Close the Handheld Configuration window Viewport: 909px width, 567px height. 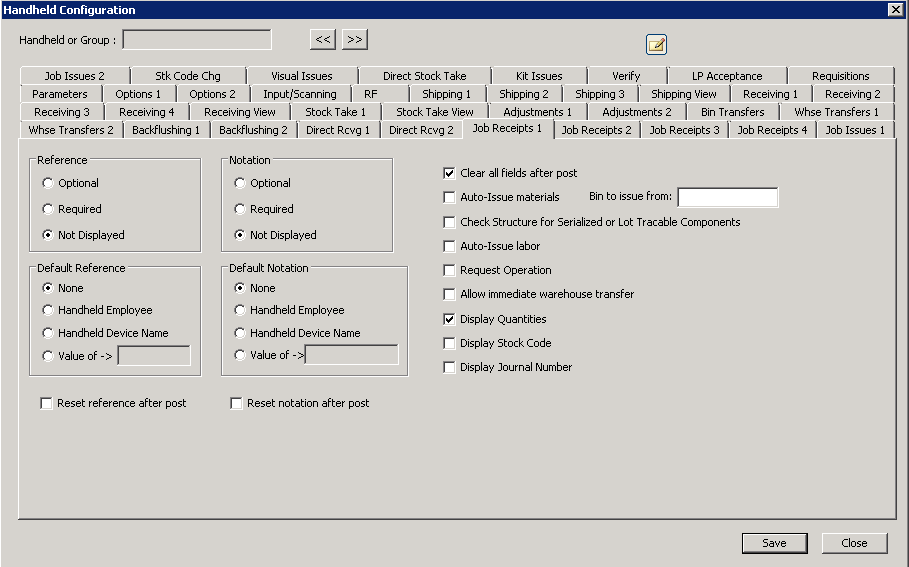click(x=895, y=9)
